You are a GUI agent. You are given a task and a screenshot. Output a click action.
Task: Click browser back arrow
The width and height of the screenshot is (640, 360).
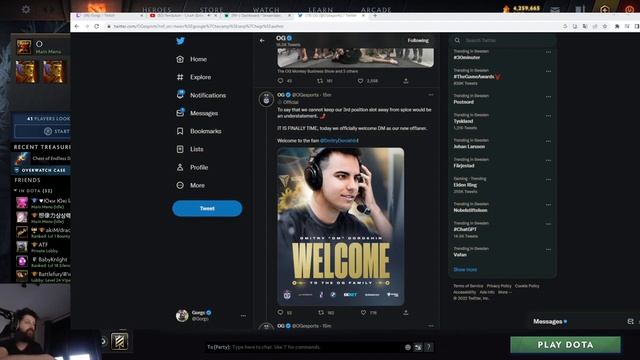point(77,26)
